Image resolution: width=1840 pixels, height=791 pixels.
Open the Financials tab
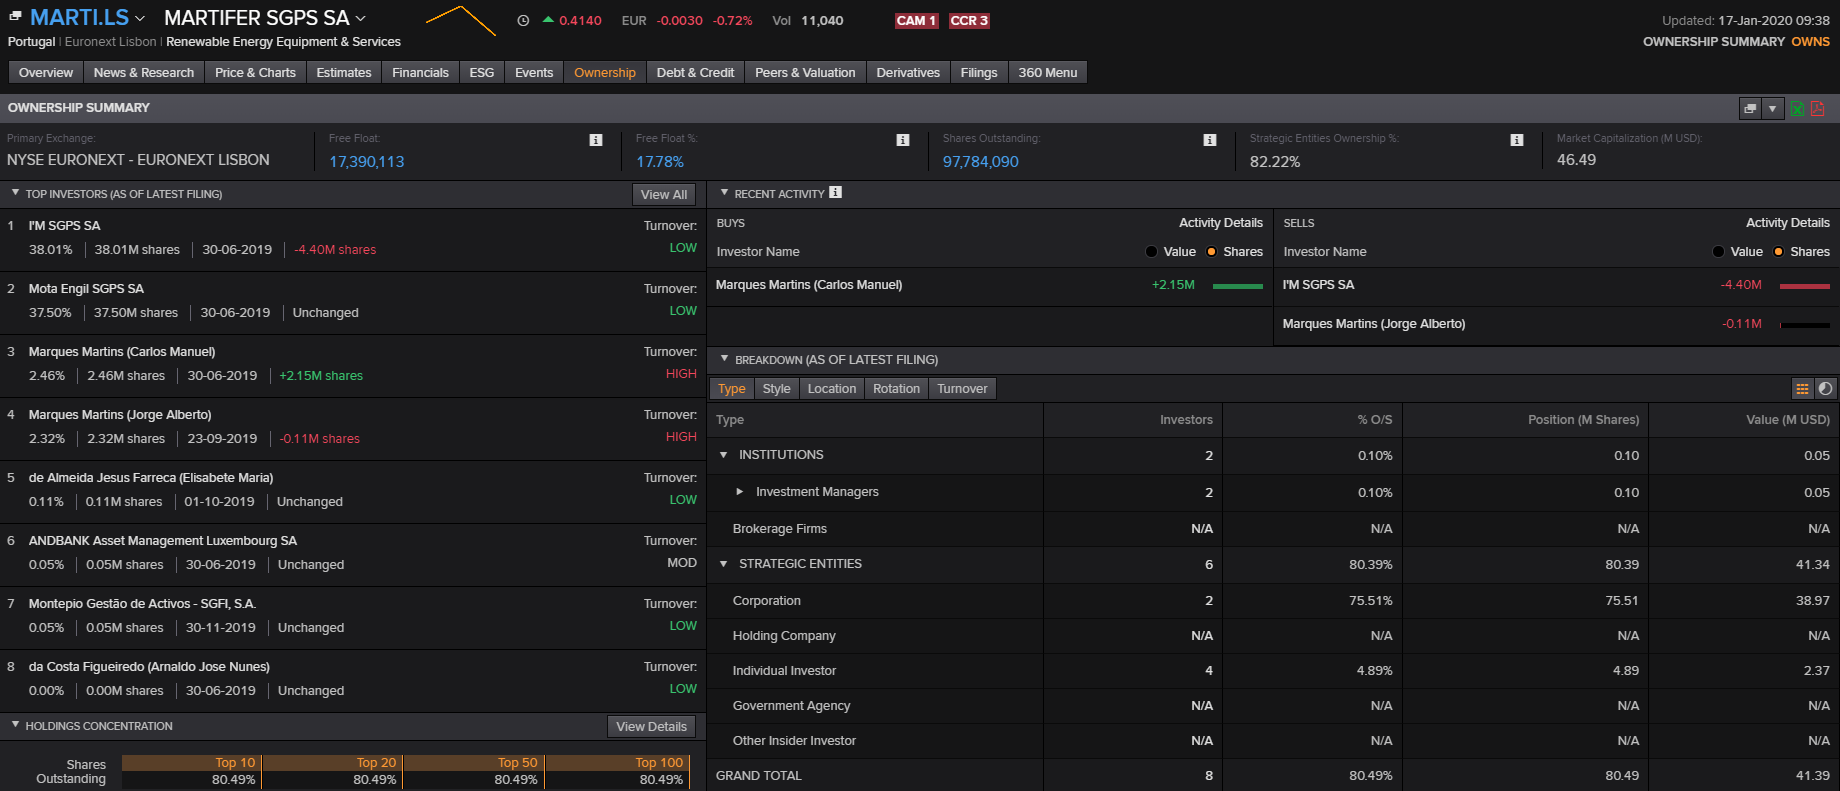coord(420,73)
